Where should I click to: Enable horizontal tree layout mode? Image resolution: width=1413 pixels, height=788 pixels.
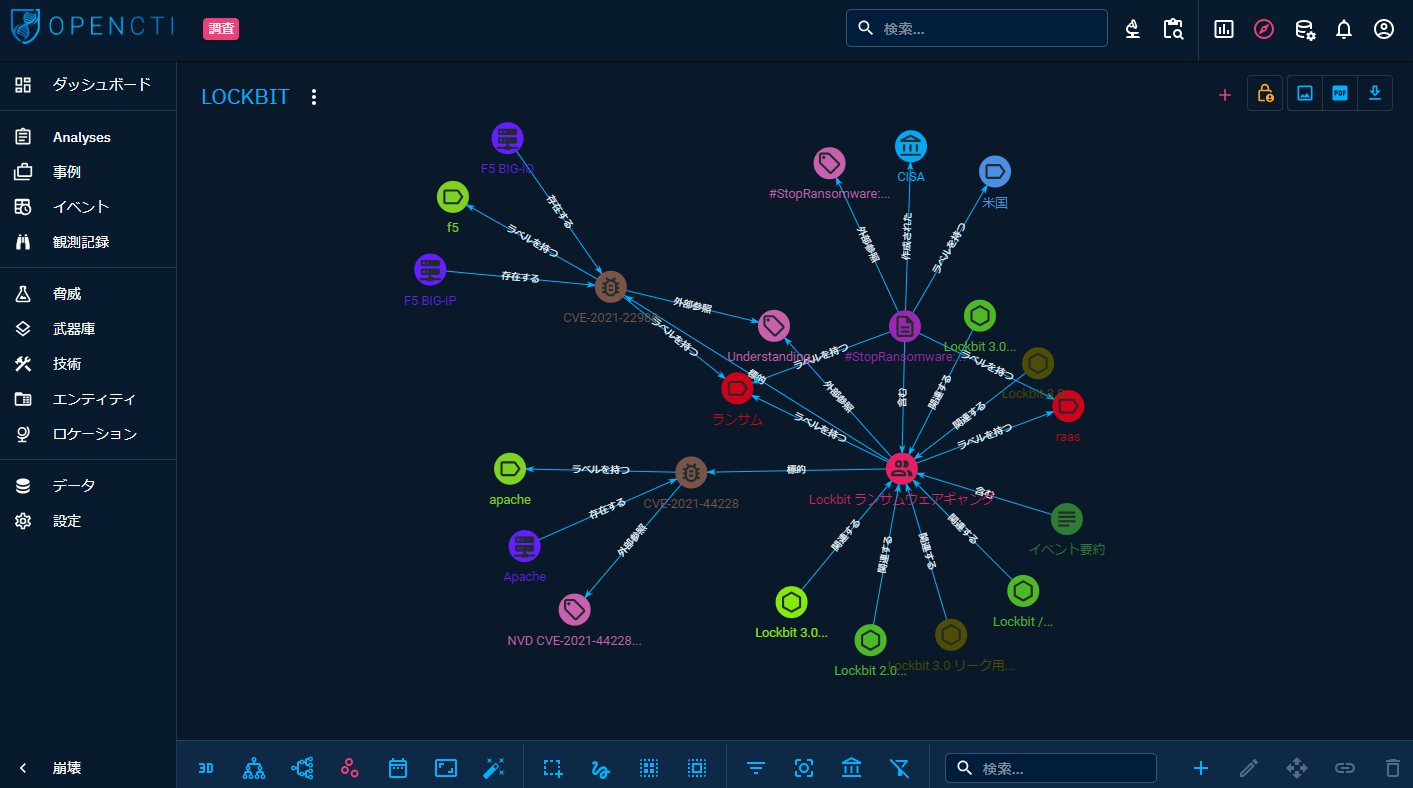[302, 768]
